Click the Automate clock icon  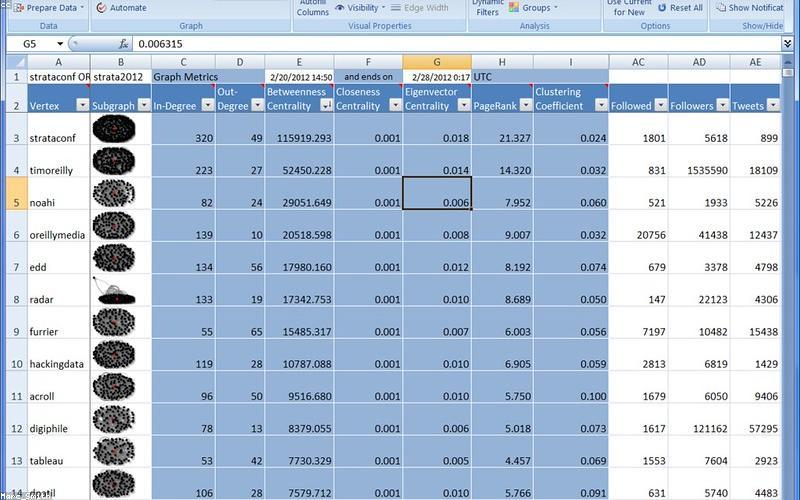click(x=101, y=8)
